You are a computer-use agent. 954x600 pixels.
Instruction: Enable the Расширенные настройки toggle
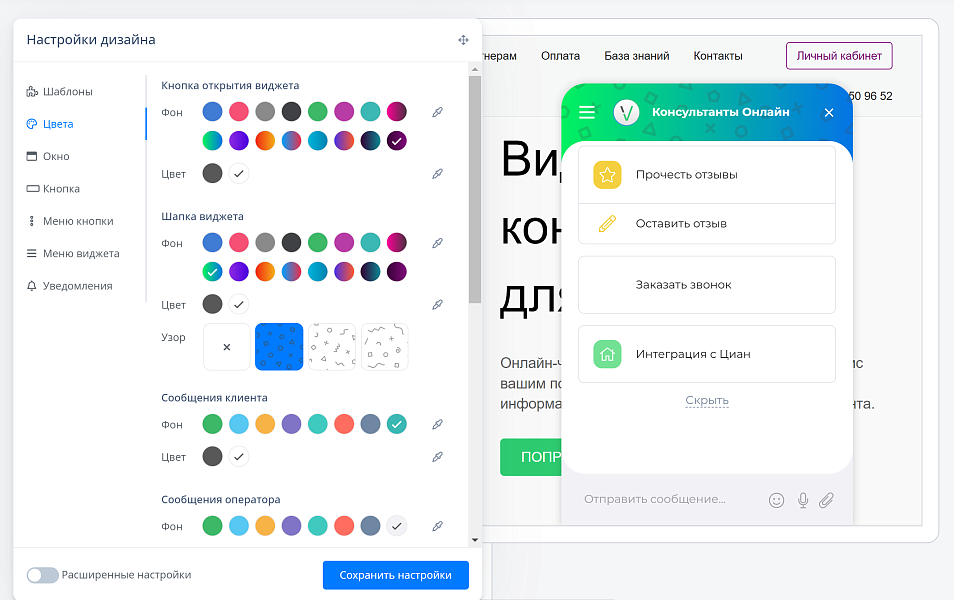coord(42,575)
